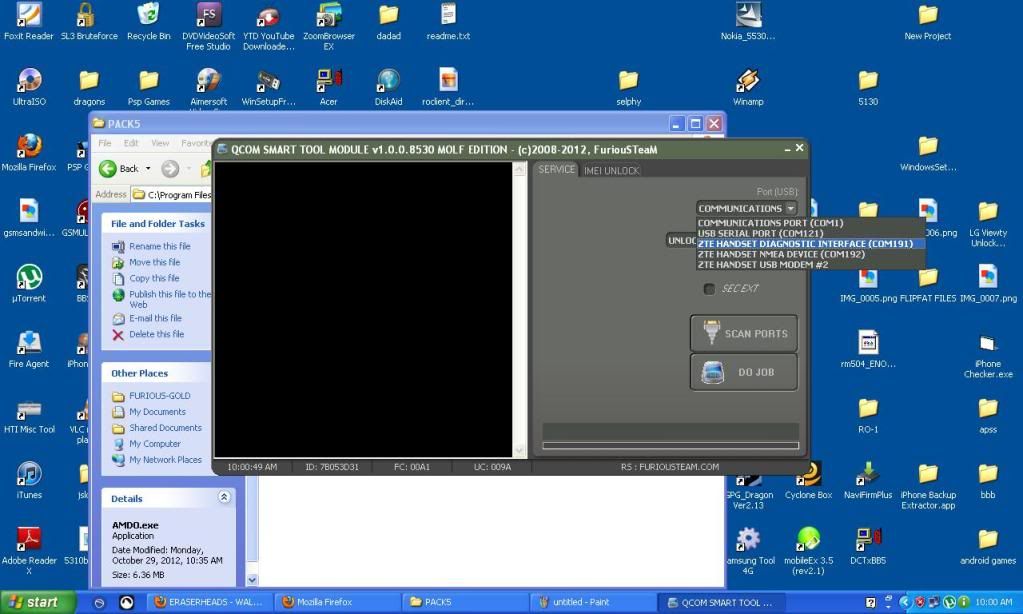The height and width of the screenshot is (614, 1023).
Task: Open the SERVICE tab
Action: click(x=557, y=170)
